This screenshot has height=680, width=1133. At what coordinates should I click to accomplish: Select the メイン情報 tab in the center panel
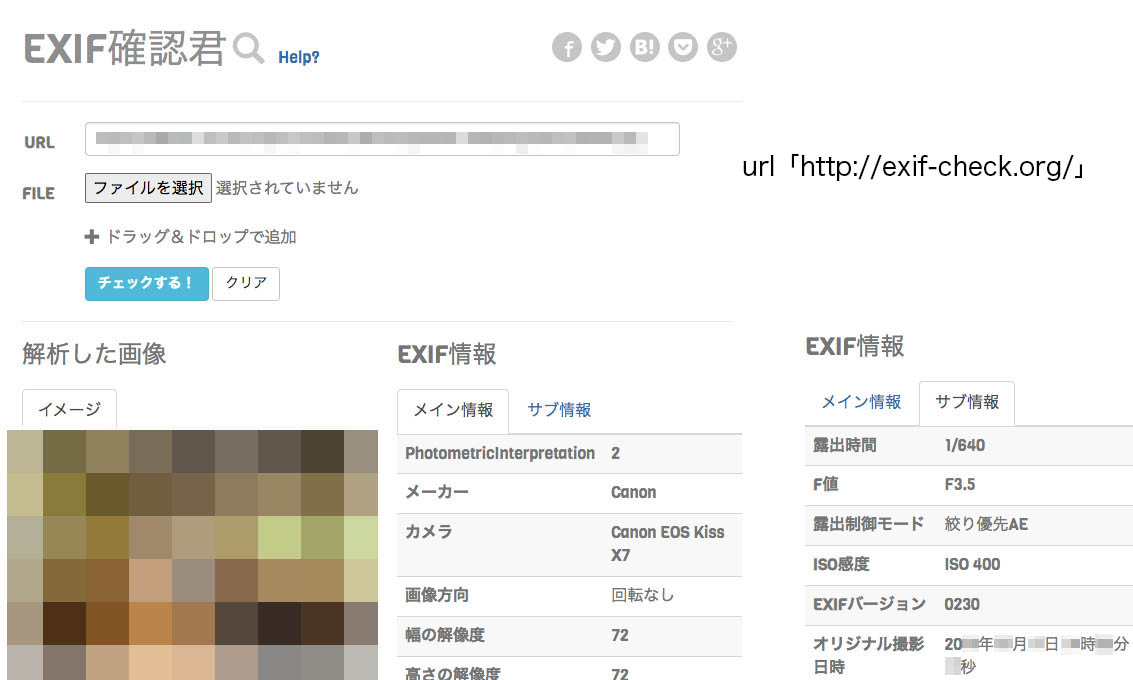coord(453,410)
